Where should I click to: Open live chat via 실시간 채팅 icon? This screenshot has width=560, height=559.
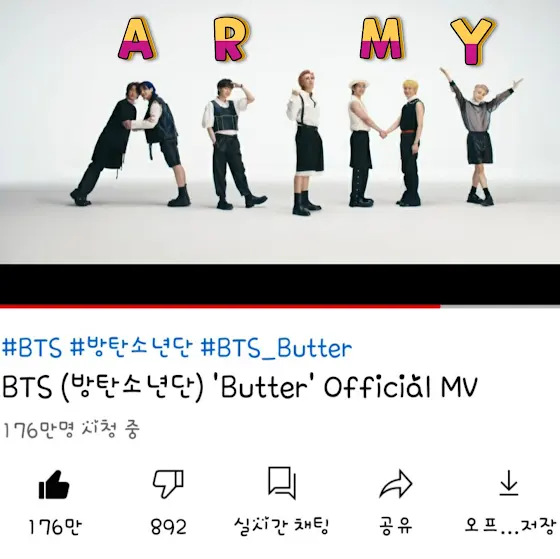click(282, 483)
